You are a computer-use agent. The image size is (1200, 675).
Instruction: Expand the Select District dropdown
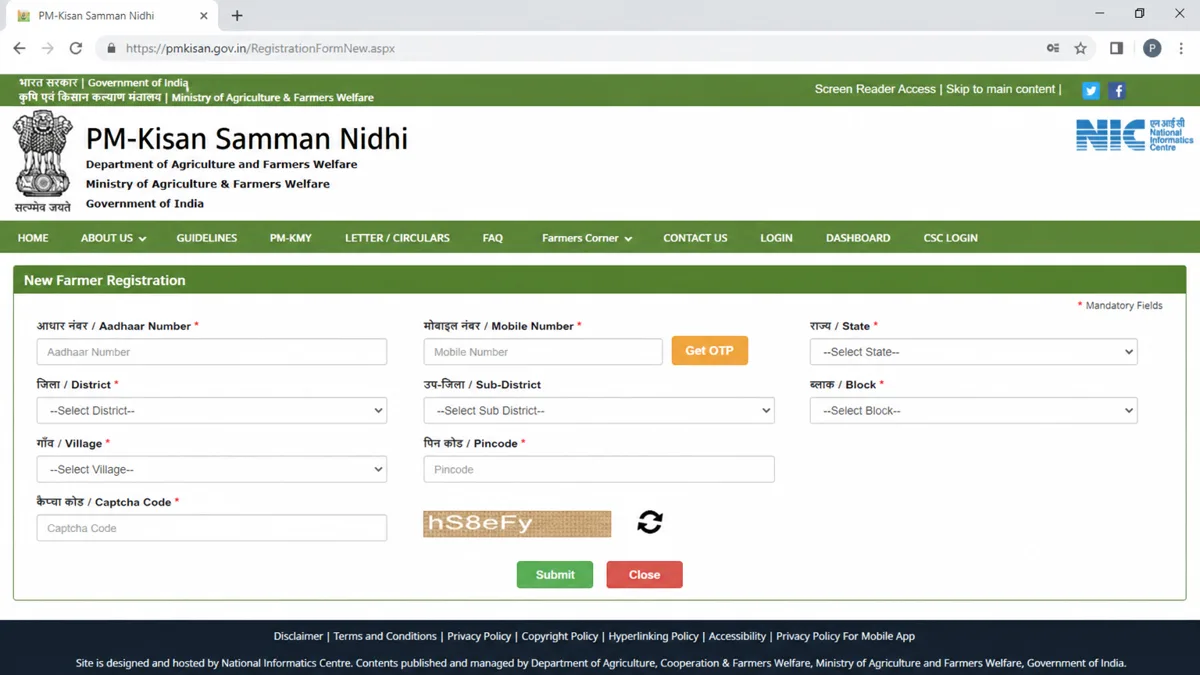point(212,411)
